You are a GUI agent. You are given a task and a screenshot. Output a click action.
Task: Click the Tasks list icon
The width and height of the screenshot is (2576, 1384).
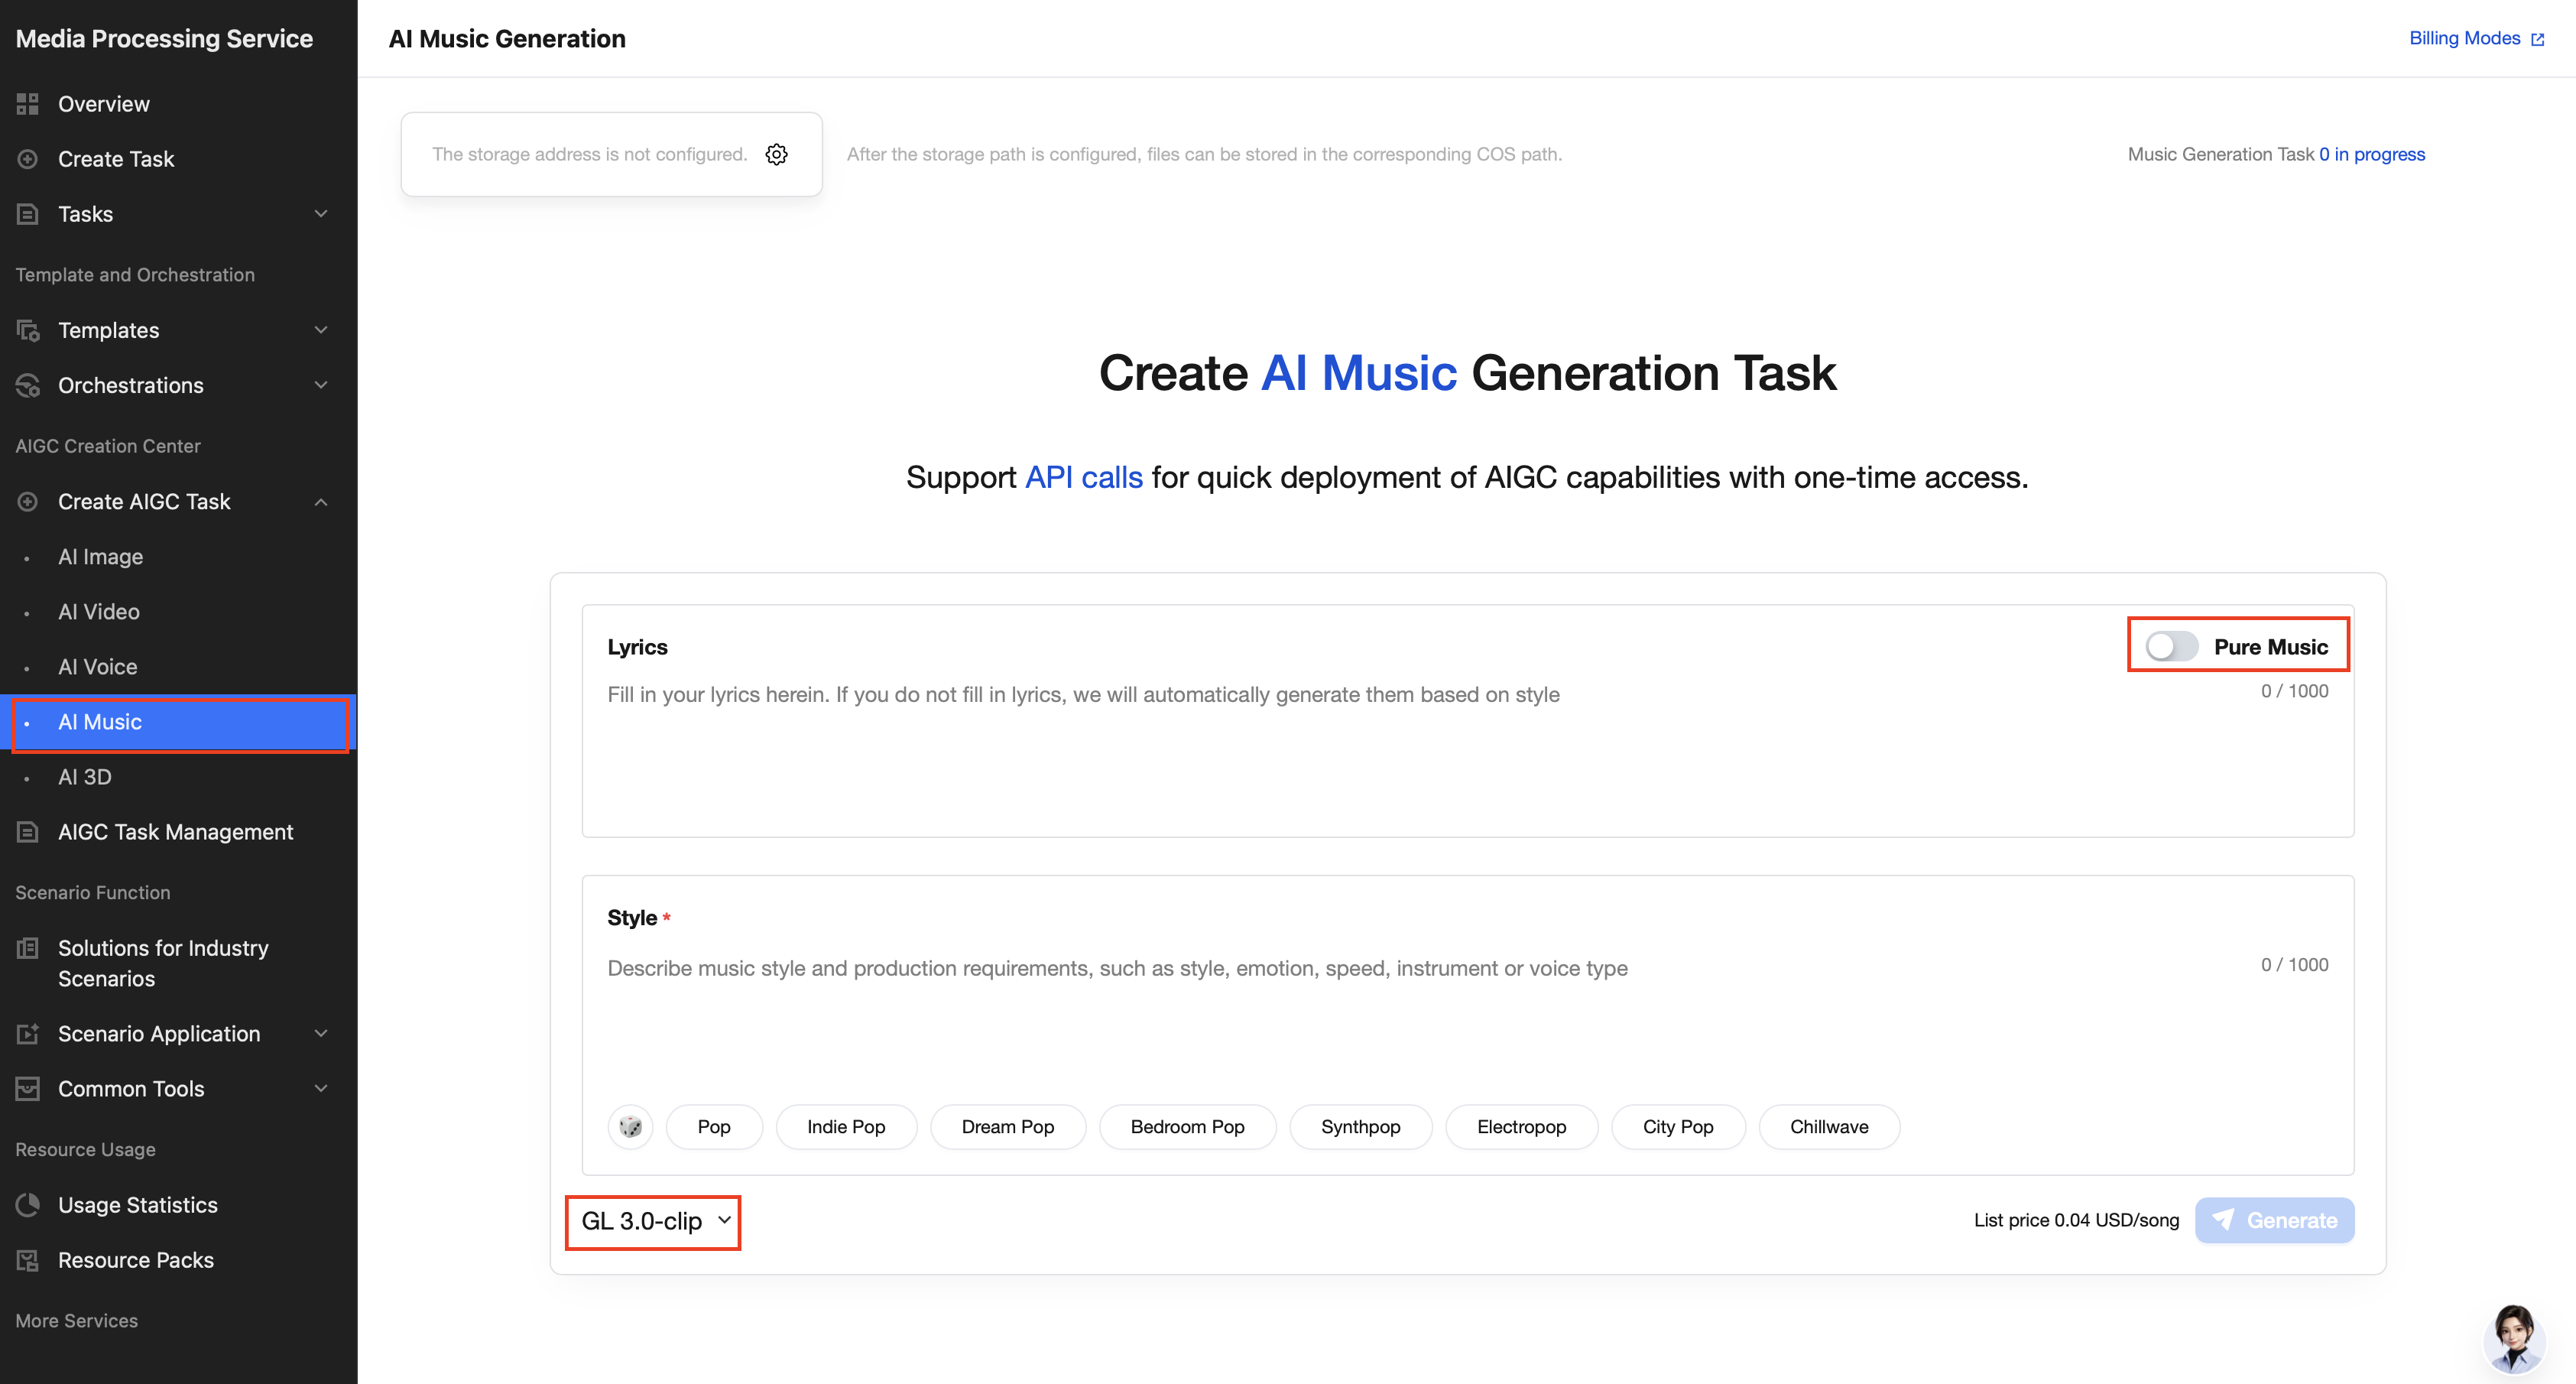coord(28,214)
